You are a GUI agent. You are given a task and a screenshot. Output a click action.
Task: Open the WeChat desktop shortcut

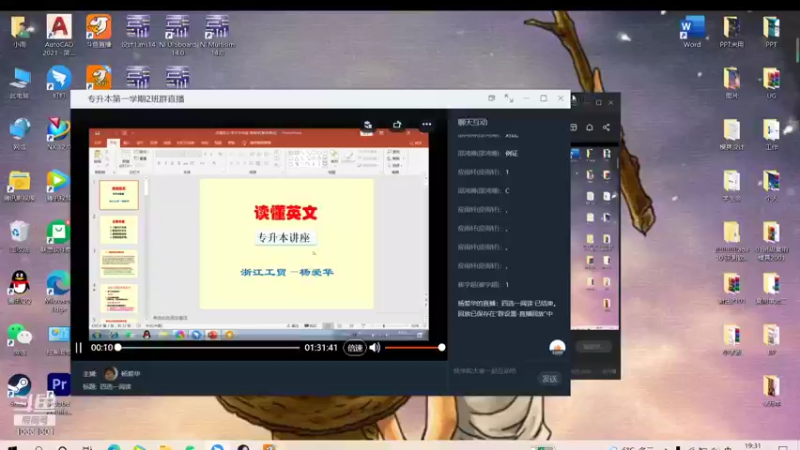pos(19,339)
